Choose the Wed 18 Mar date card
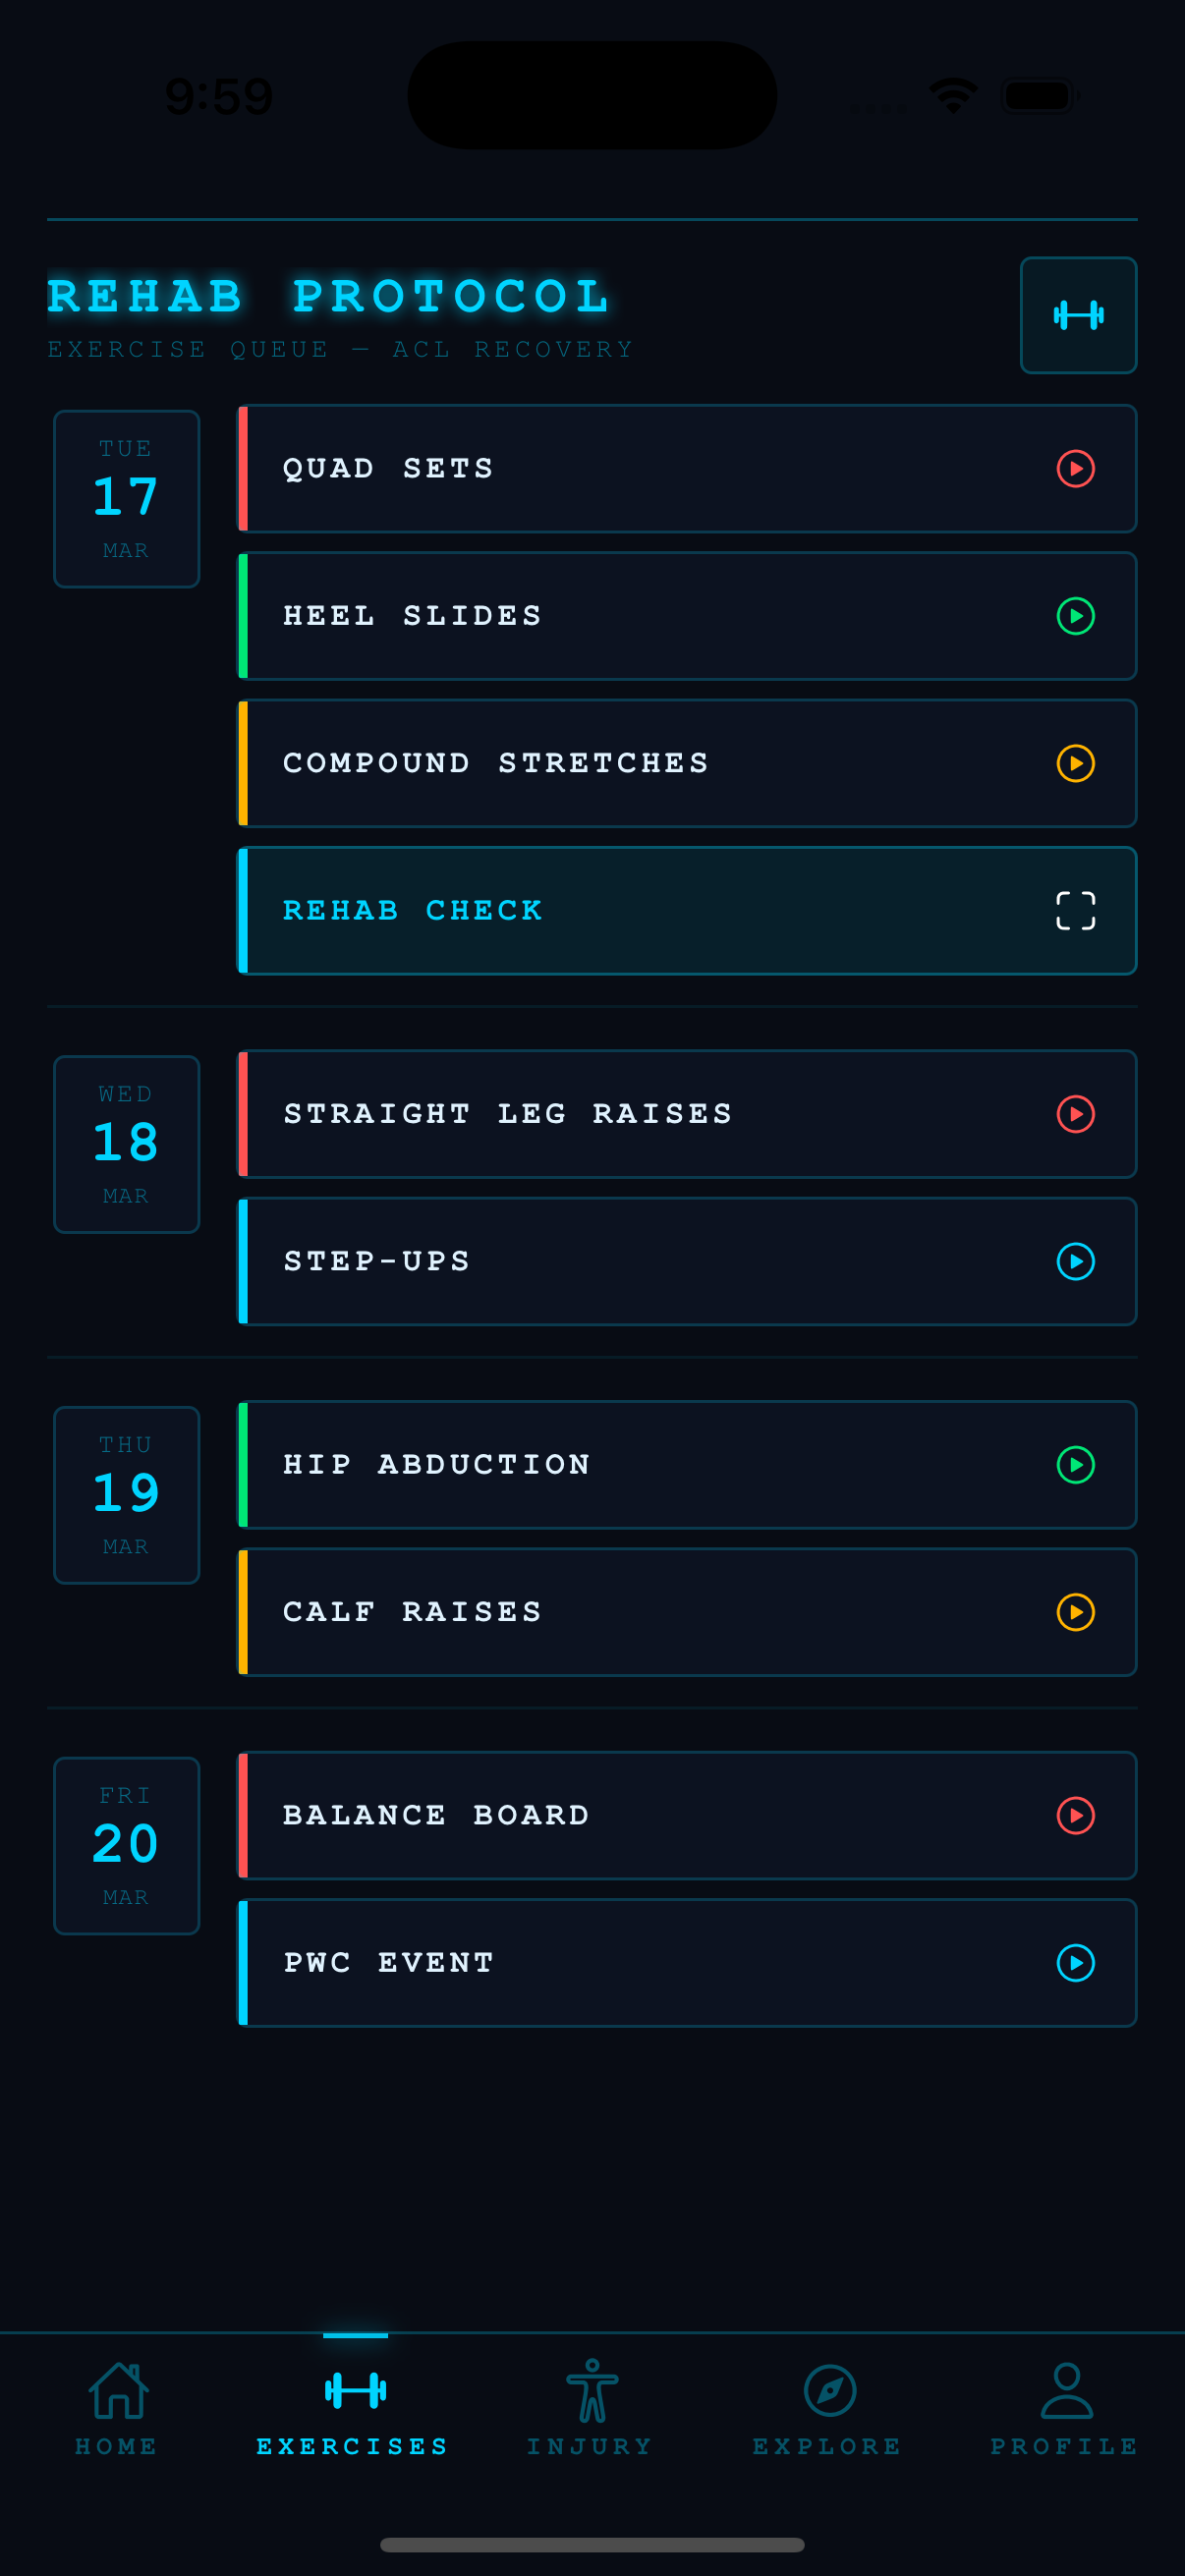 tap(126, 1144)
